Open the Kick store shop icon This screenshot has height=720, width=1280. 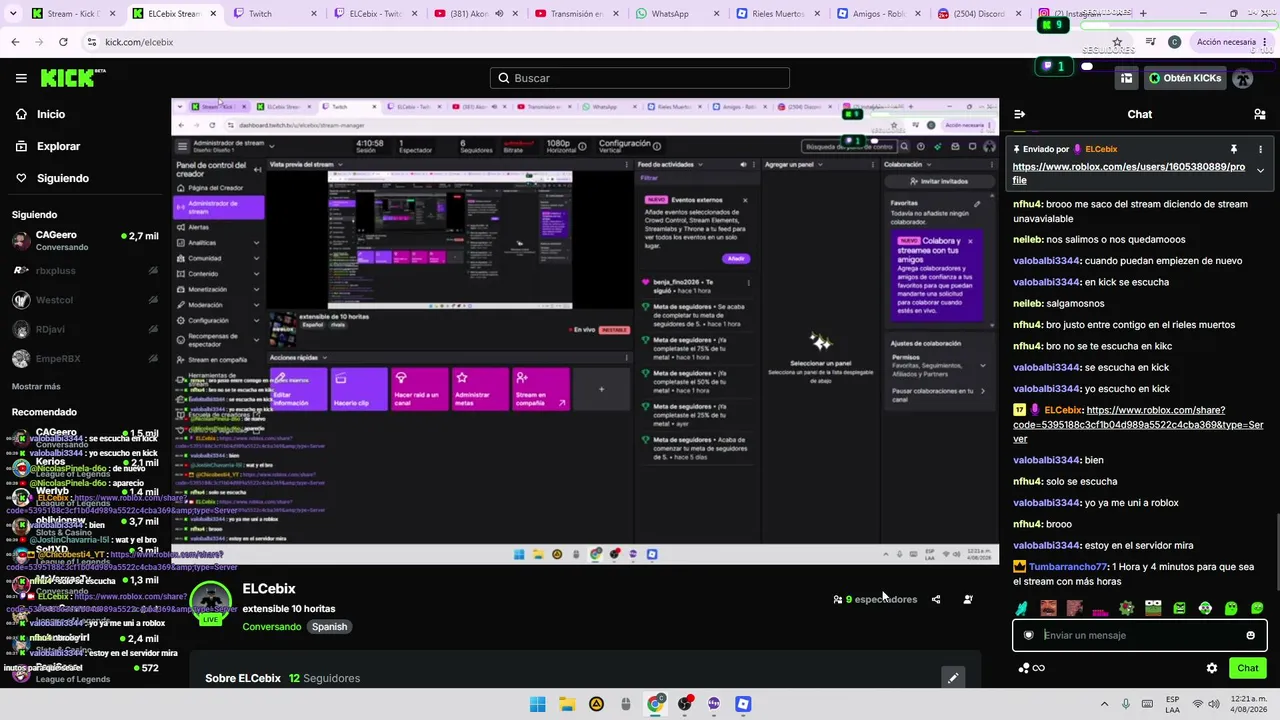(x=1126, y=78)
